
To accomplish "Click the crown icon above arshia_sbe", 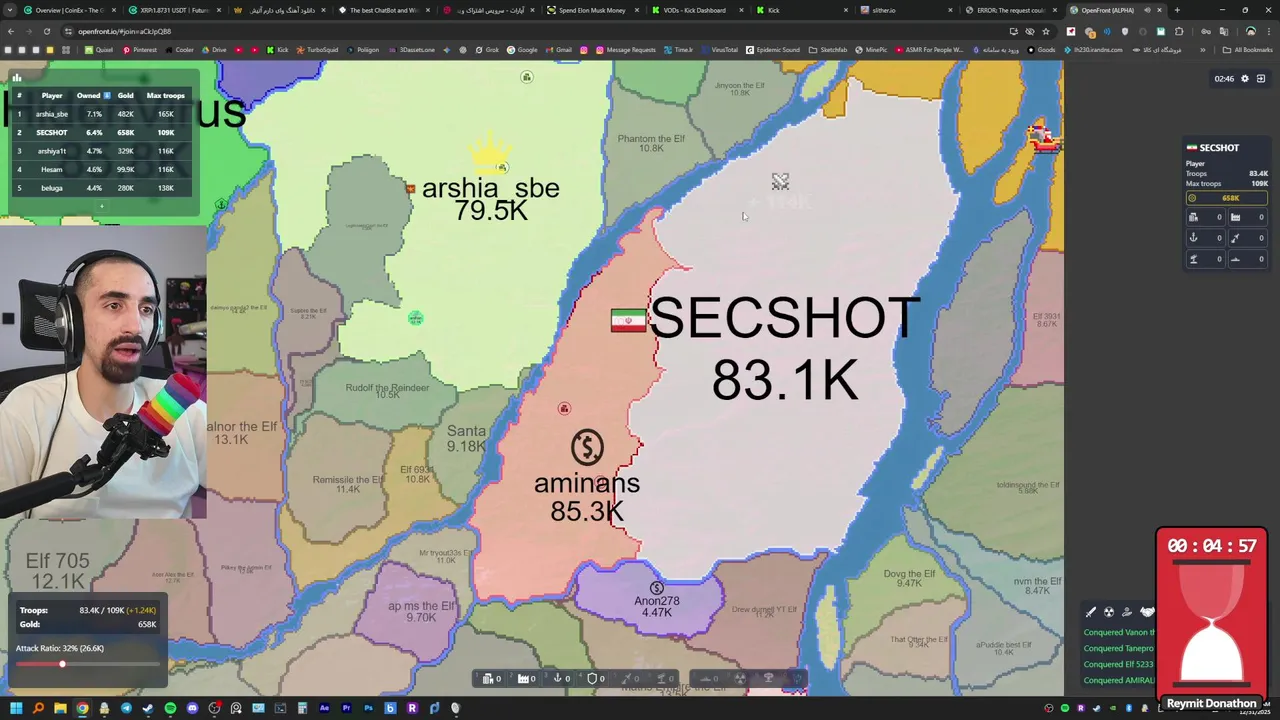I will 489,152.
